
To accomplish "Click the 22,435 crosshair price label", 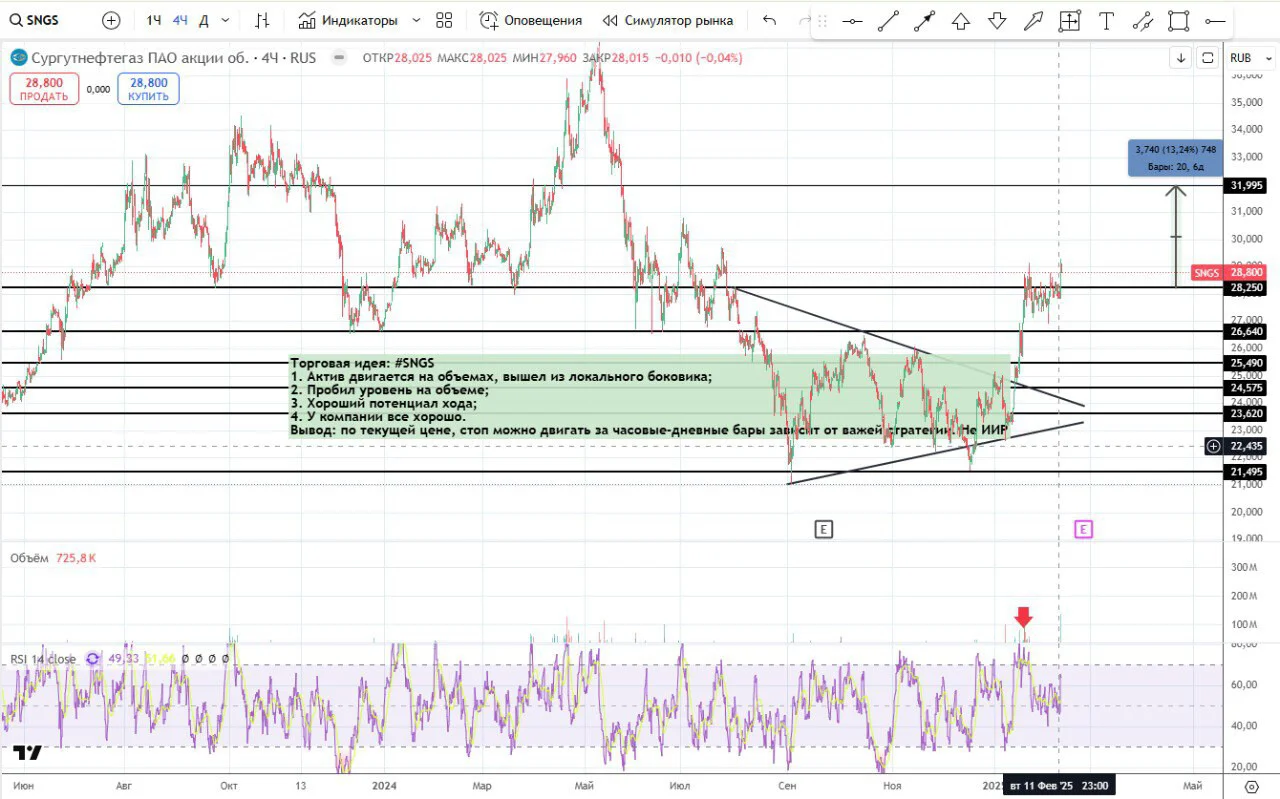I will (1247, 446).
